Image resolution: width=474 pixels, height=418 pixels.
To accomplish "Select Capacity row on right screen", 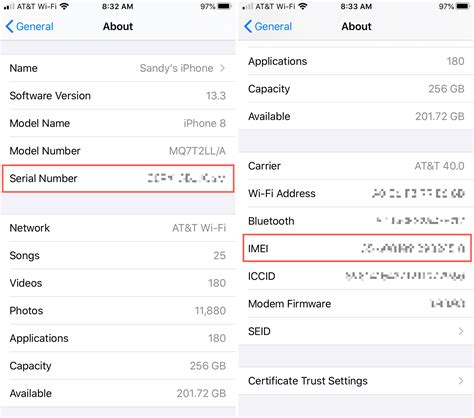I will 356,89.
